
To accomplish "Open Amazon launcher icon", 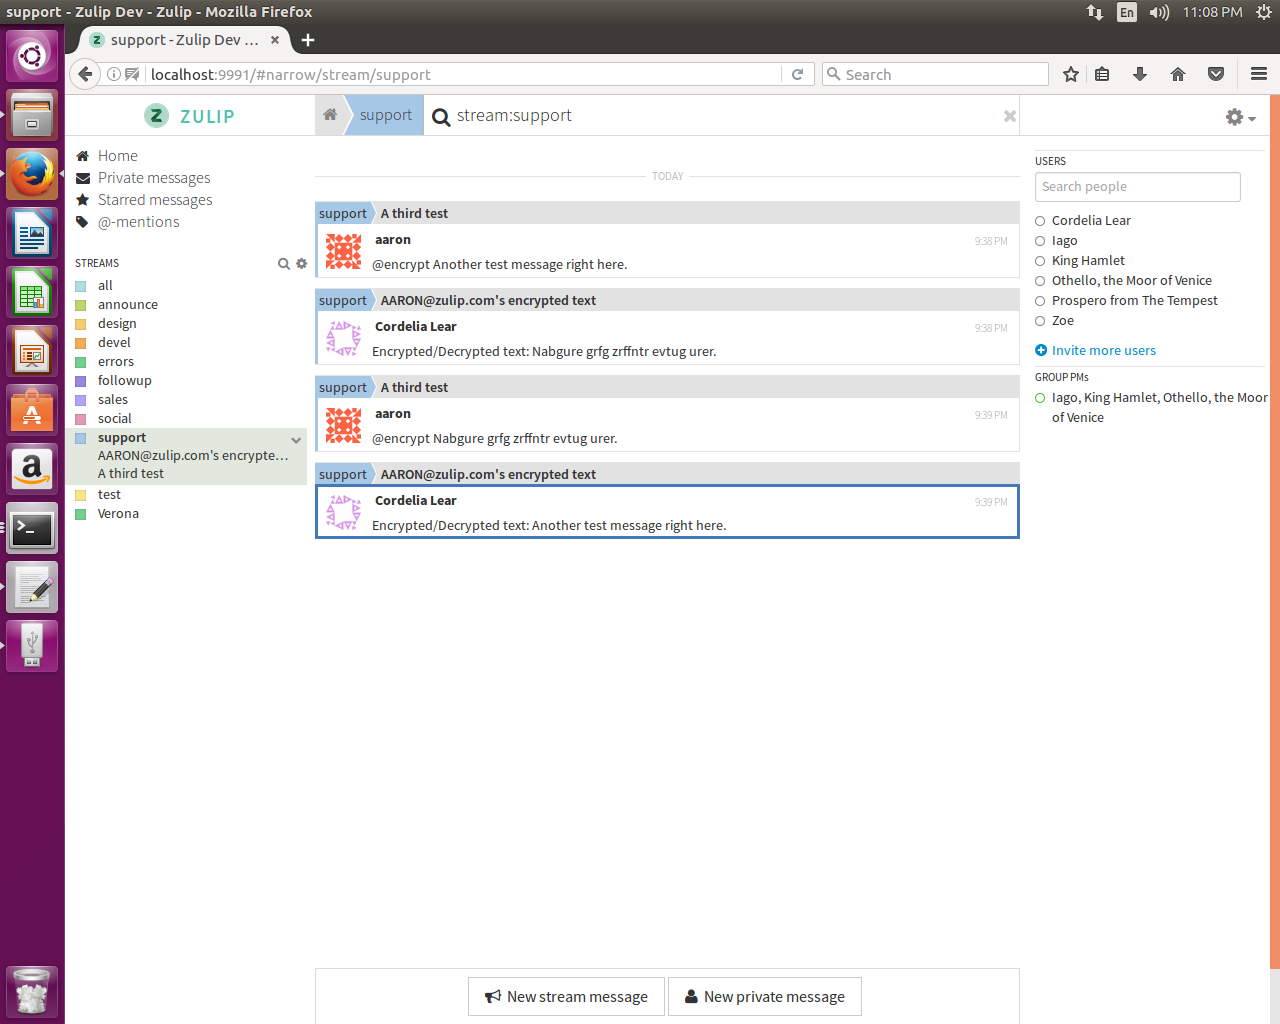I will (x=32, y=470).
